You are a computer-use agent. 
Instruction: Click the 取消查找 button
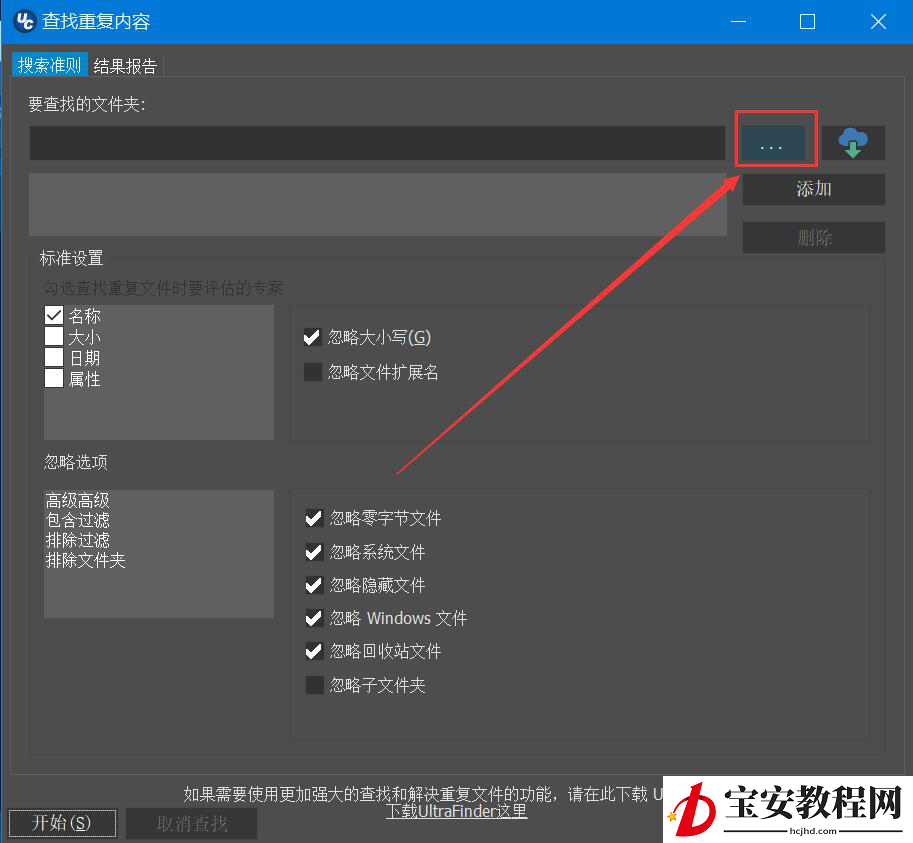coord(192,823)
